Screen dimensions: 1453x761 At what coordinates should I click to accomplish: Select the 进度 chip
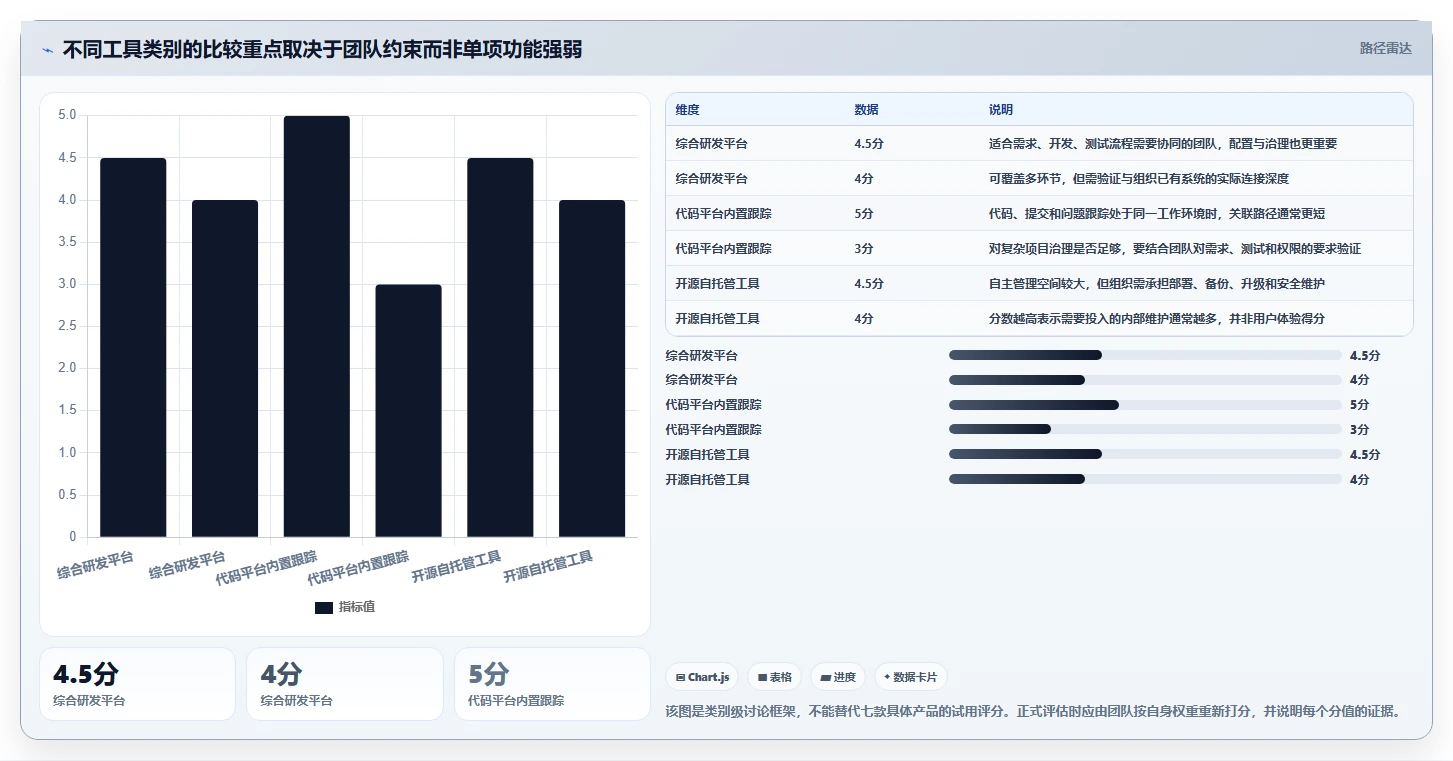point(838,677)
